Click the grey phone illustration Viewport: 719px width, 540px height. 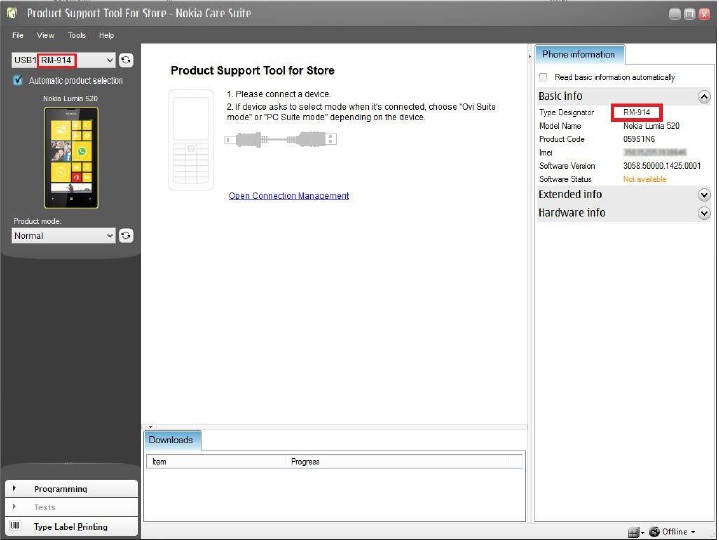191,140
